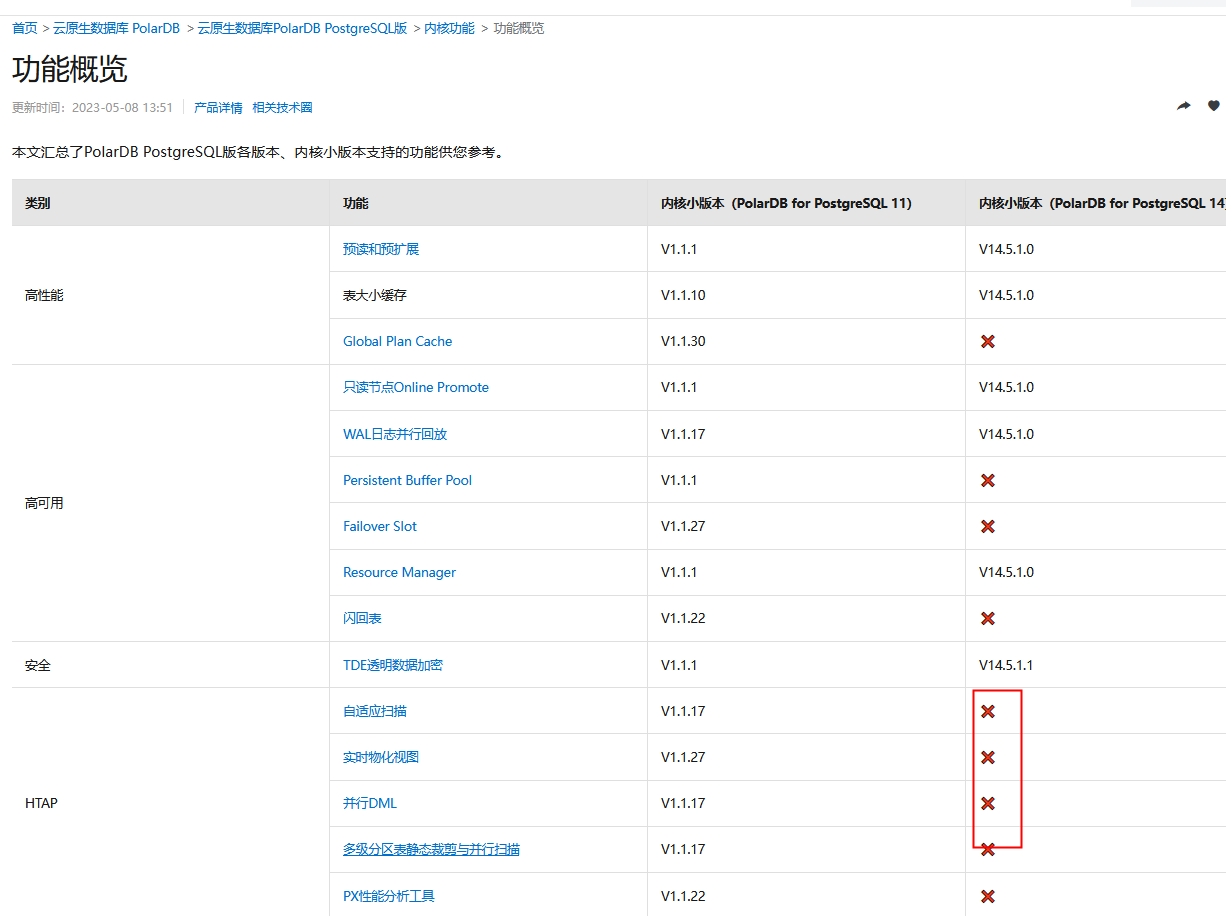This screenshot has height=916, width=1226.
Task: Click the share arrow icon
Action: tap(1184, 106)
